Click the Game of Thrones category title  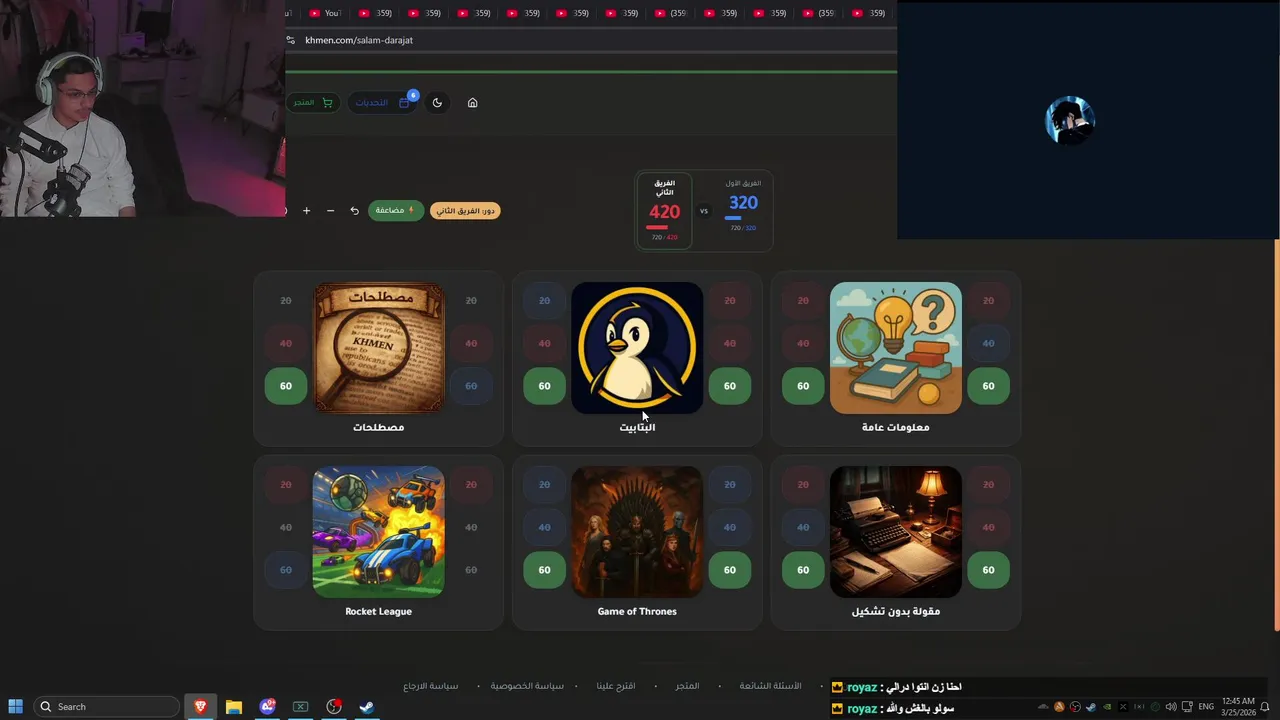[637, 611]
